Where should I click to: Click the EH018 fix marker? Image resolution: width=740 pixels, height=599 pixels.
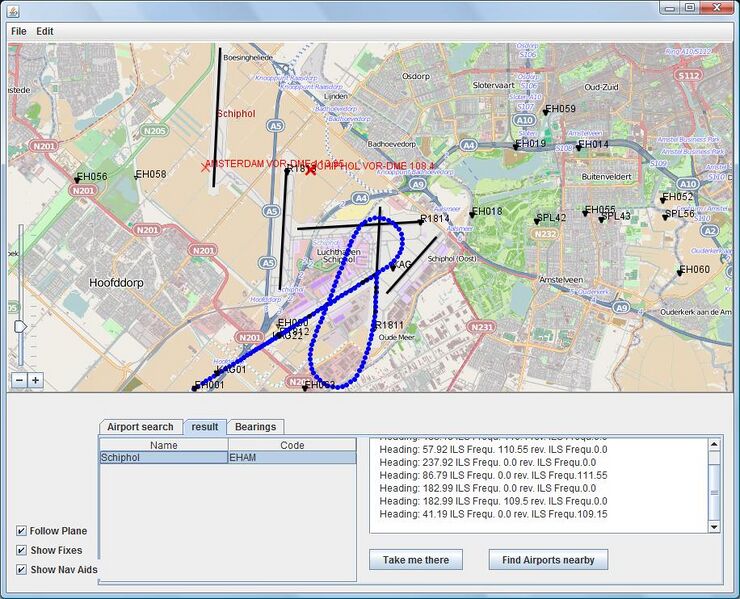(471, 215)
